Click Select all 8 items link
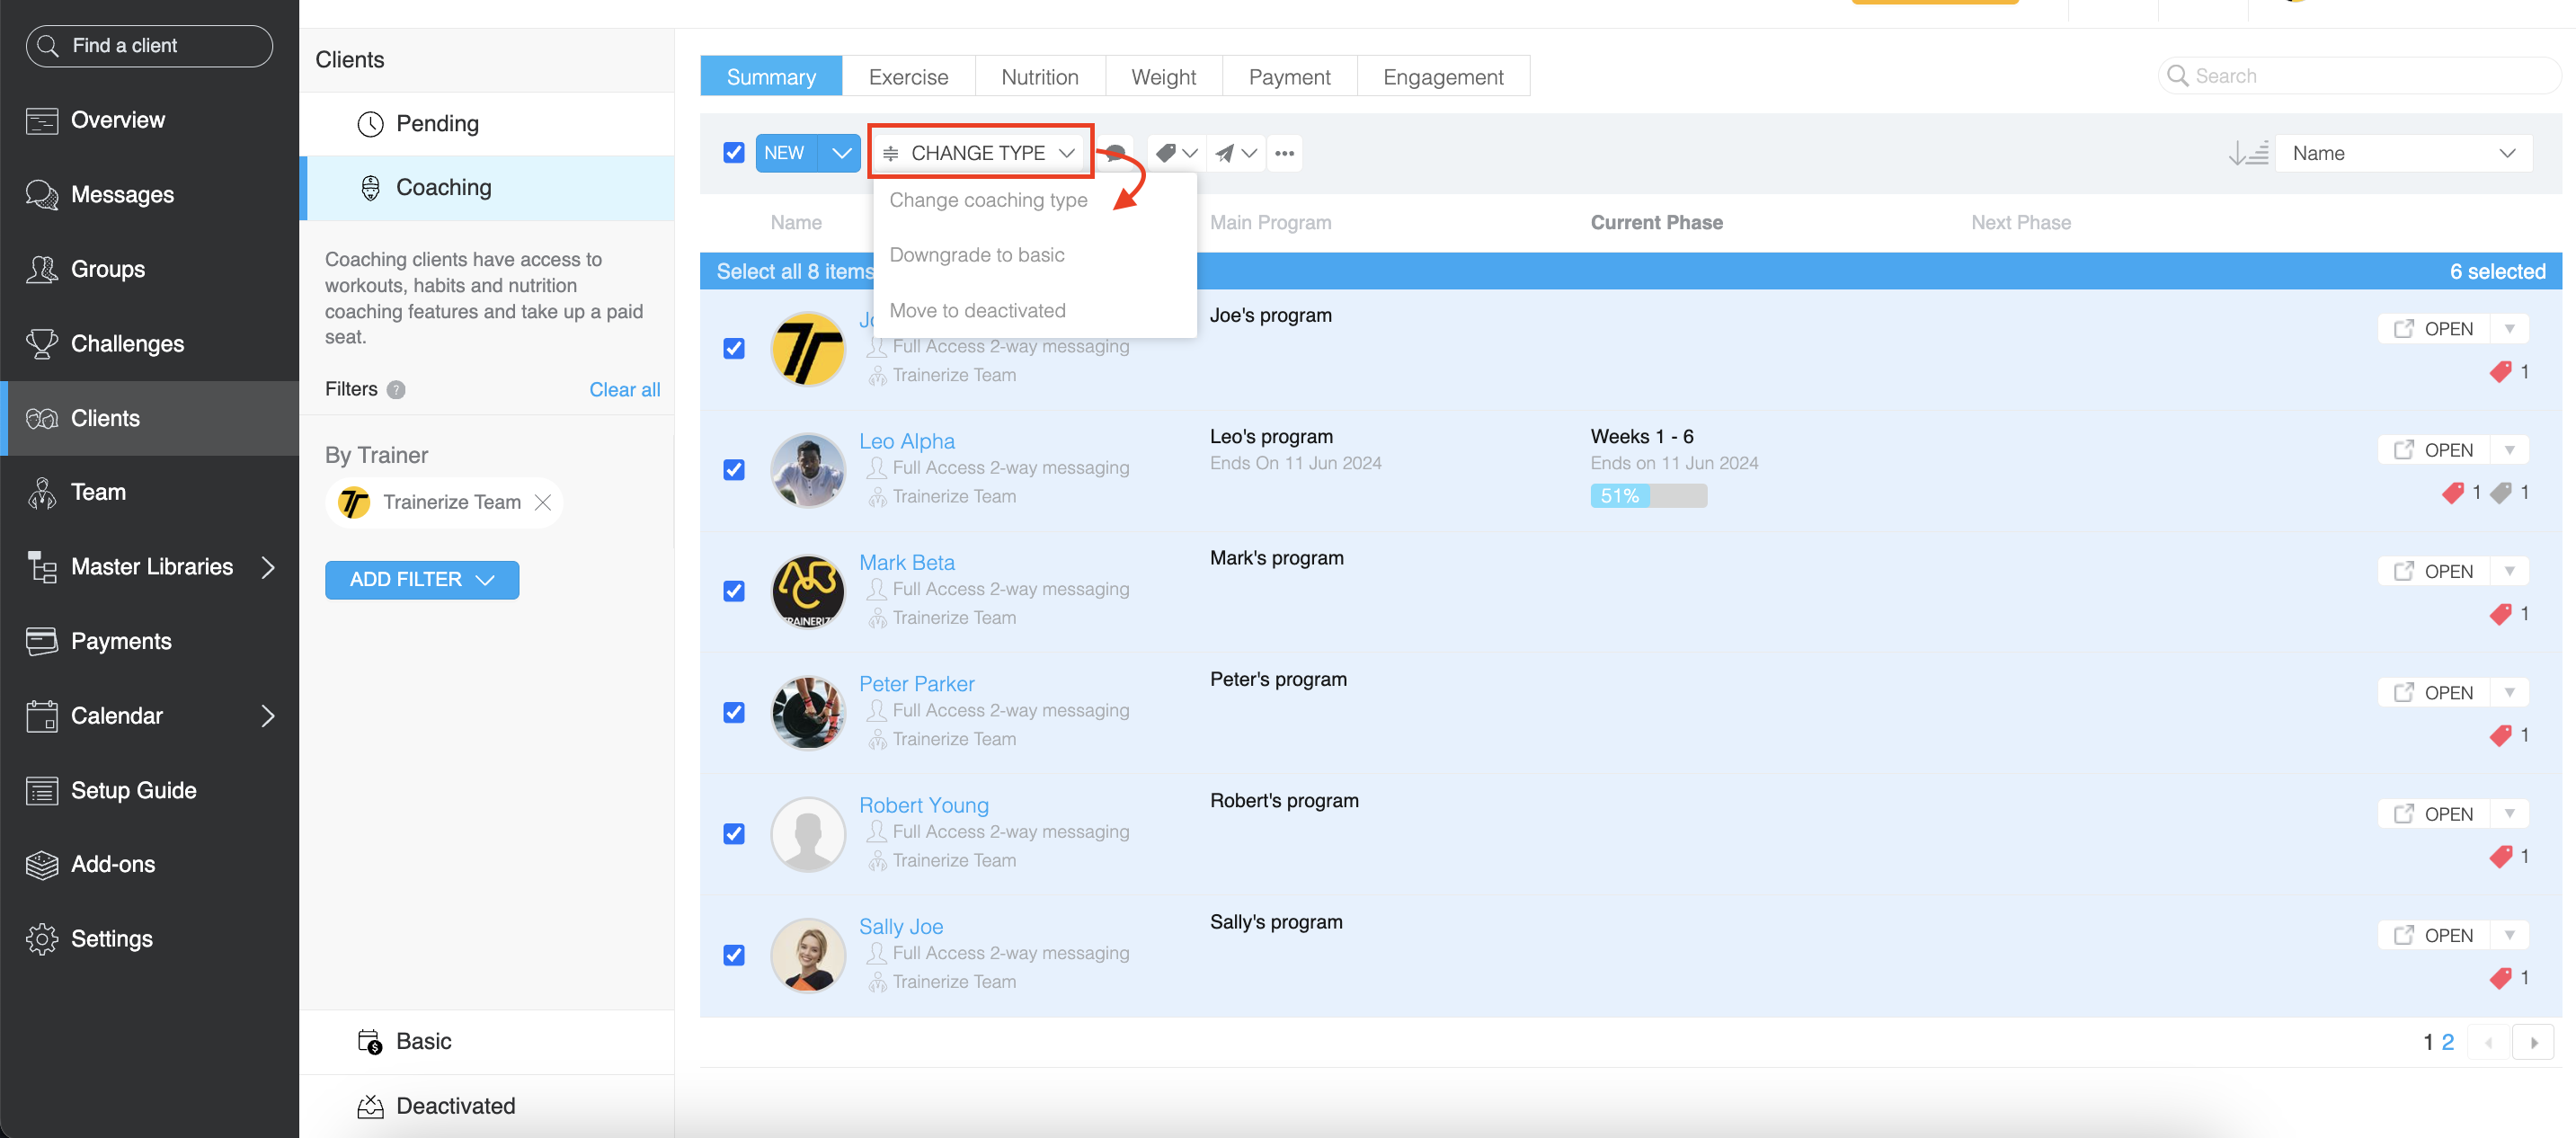Image resolution: width=2576 pixels, height=1138 pixels. 794,272
